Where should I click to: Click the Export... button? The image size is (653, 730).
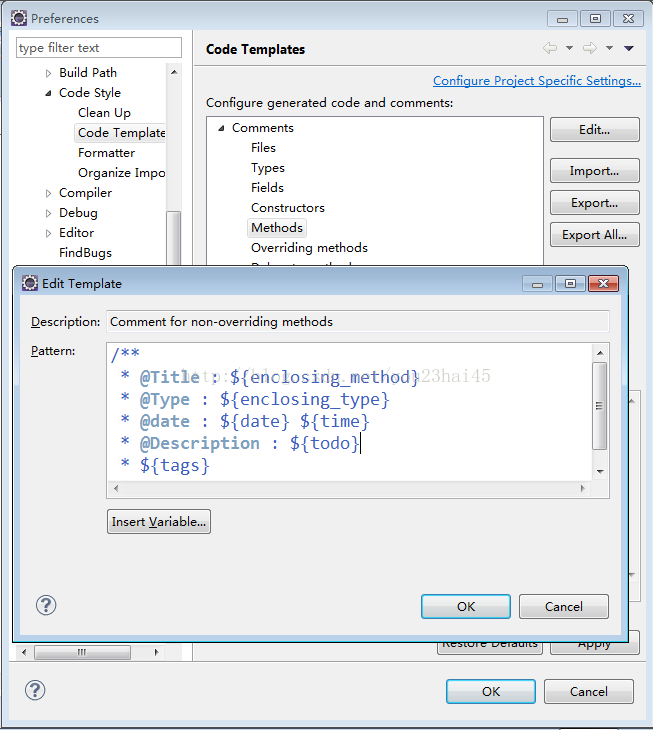click(x=594, y=203)
